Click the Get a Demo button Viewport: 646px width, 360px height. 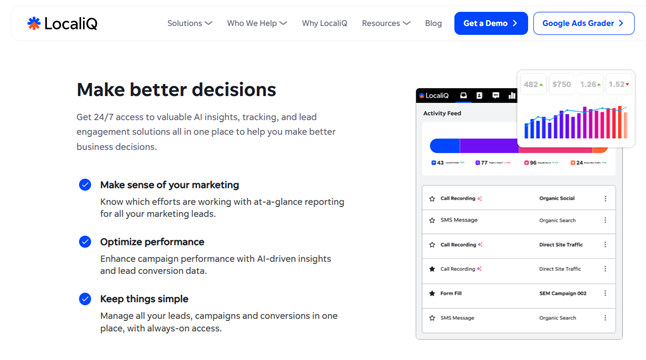(x=491, y=23)
